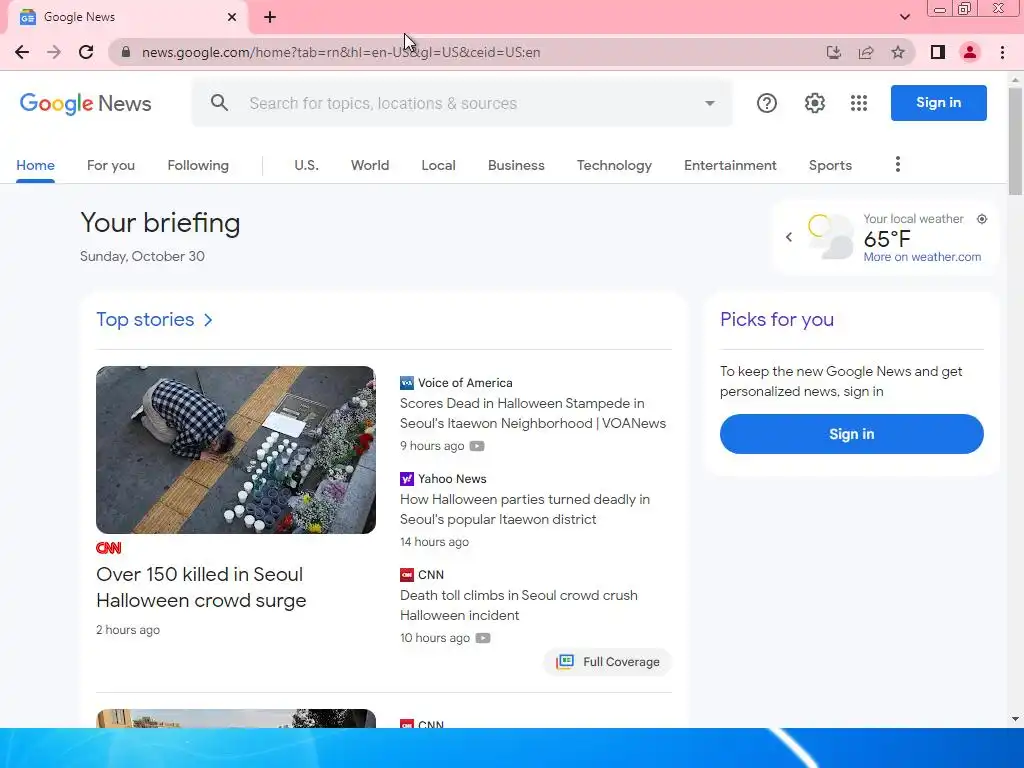Reload the Google News page
This screenshot has width=1024, height=768.
click(x=86, y=52)
